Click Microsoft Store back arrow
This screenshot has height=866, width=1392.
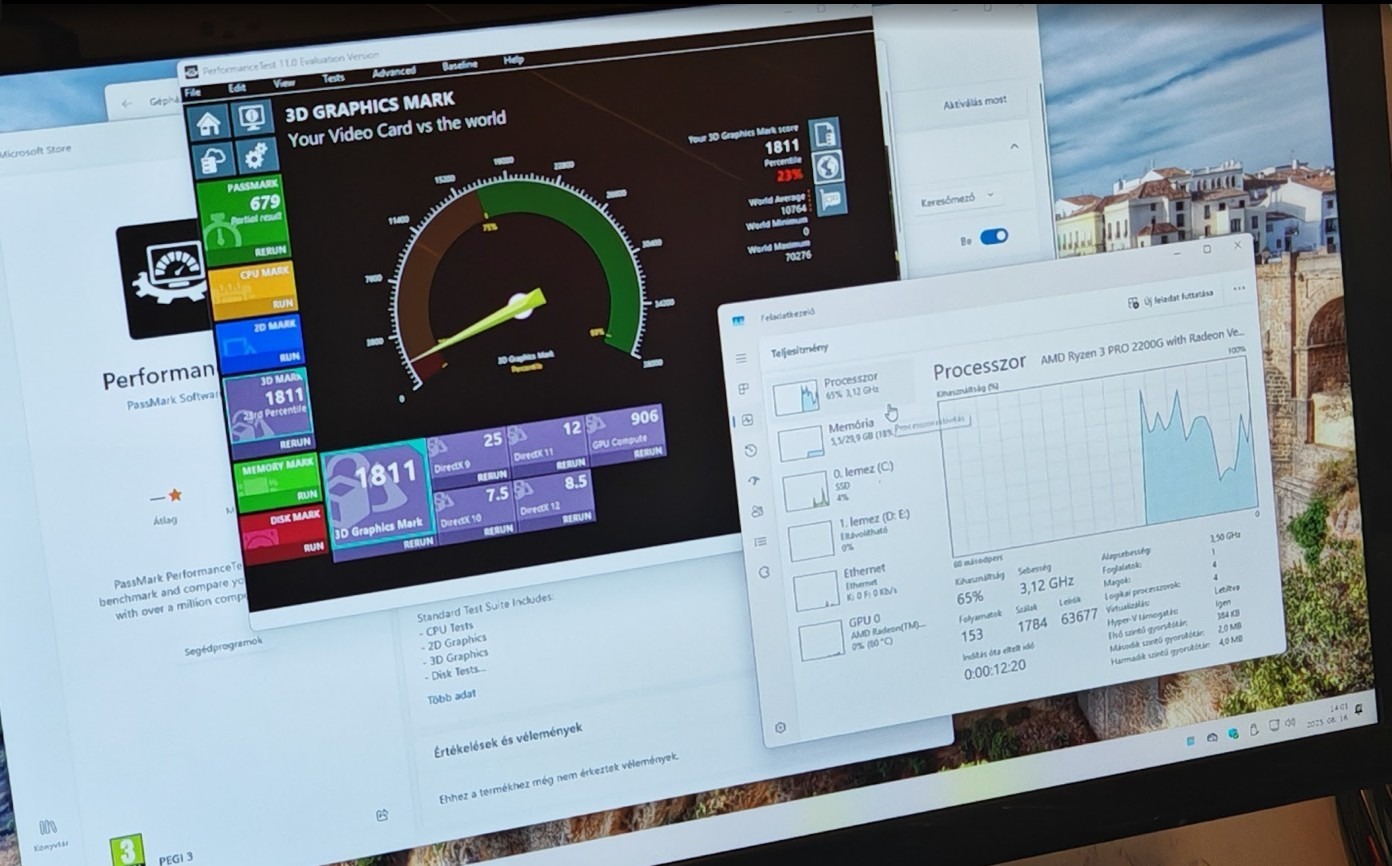point(126,102)
